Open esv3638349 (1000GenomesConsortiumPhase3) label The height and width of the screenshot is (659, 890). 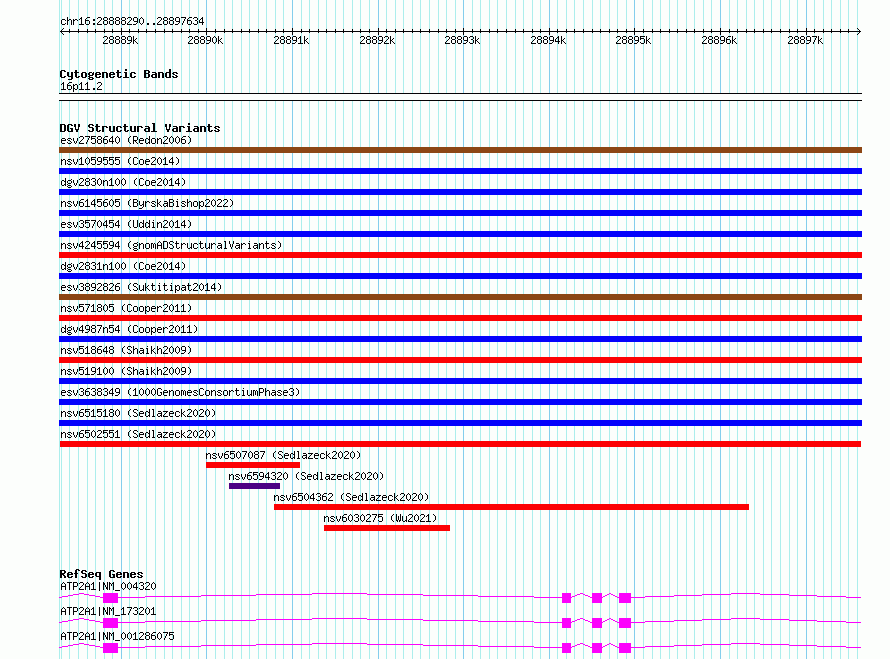tap(180, 392)
